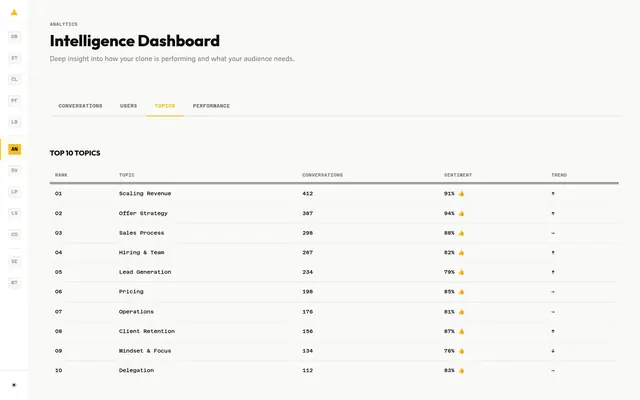
Task: Select the Lead Generation topic
Action: 145,272
